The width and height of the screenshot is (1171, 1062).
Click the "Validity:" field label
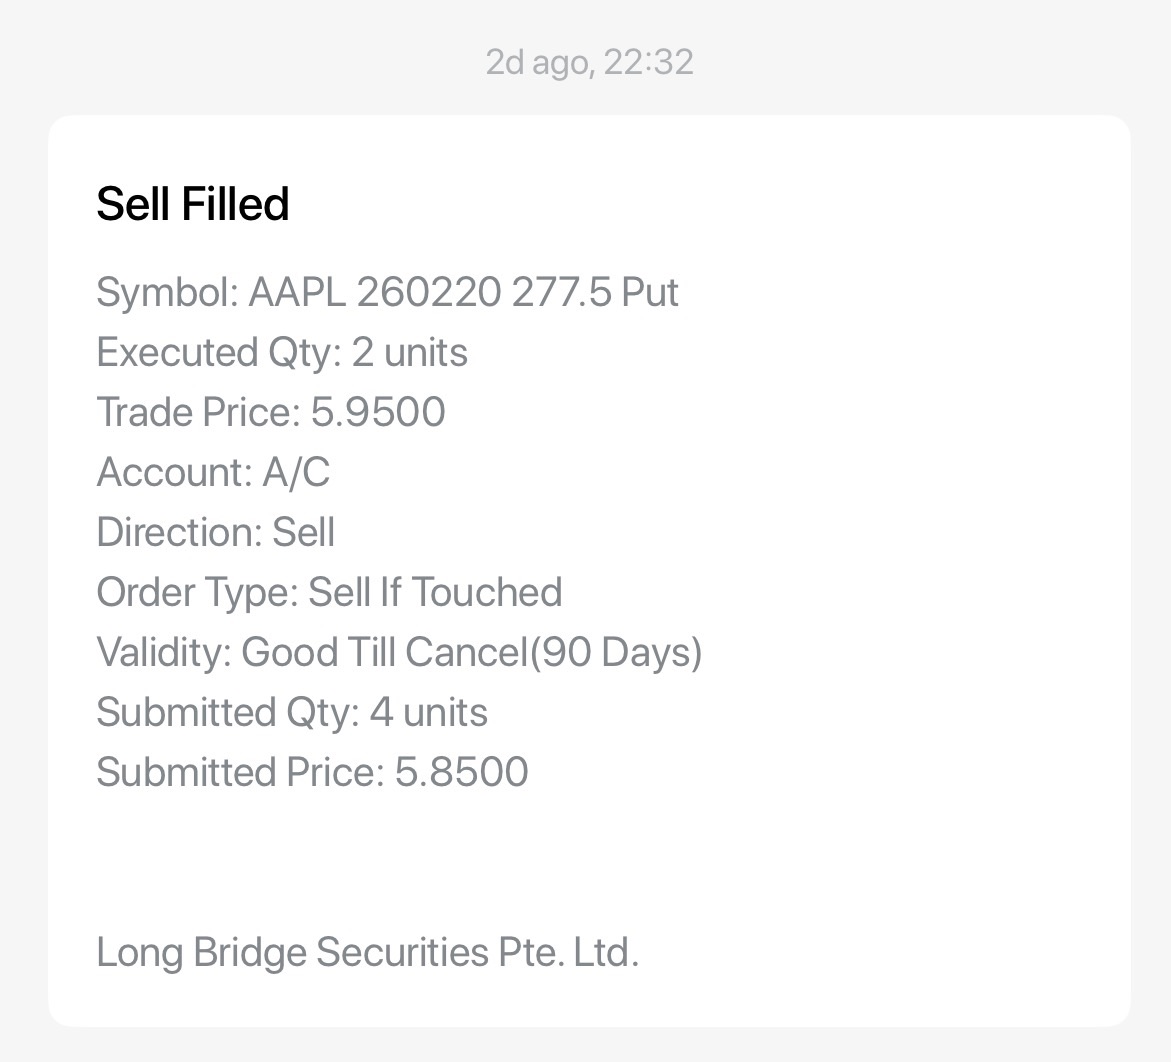(x=164, y=652)
